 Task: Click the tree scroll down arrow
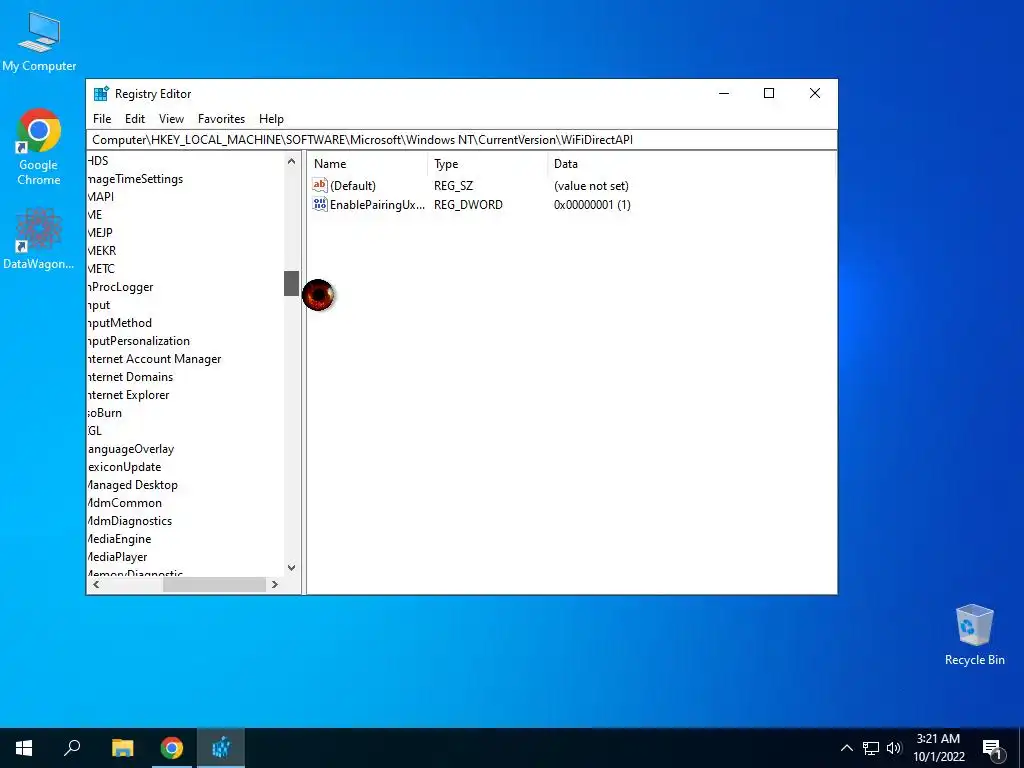pyautogui.click(x=291, y=568)
